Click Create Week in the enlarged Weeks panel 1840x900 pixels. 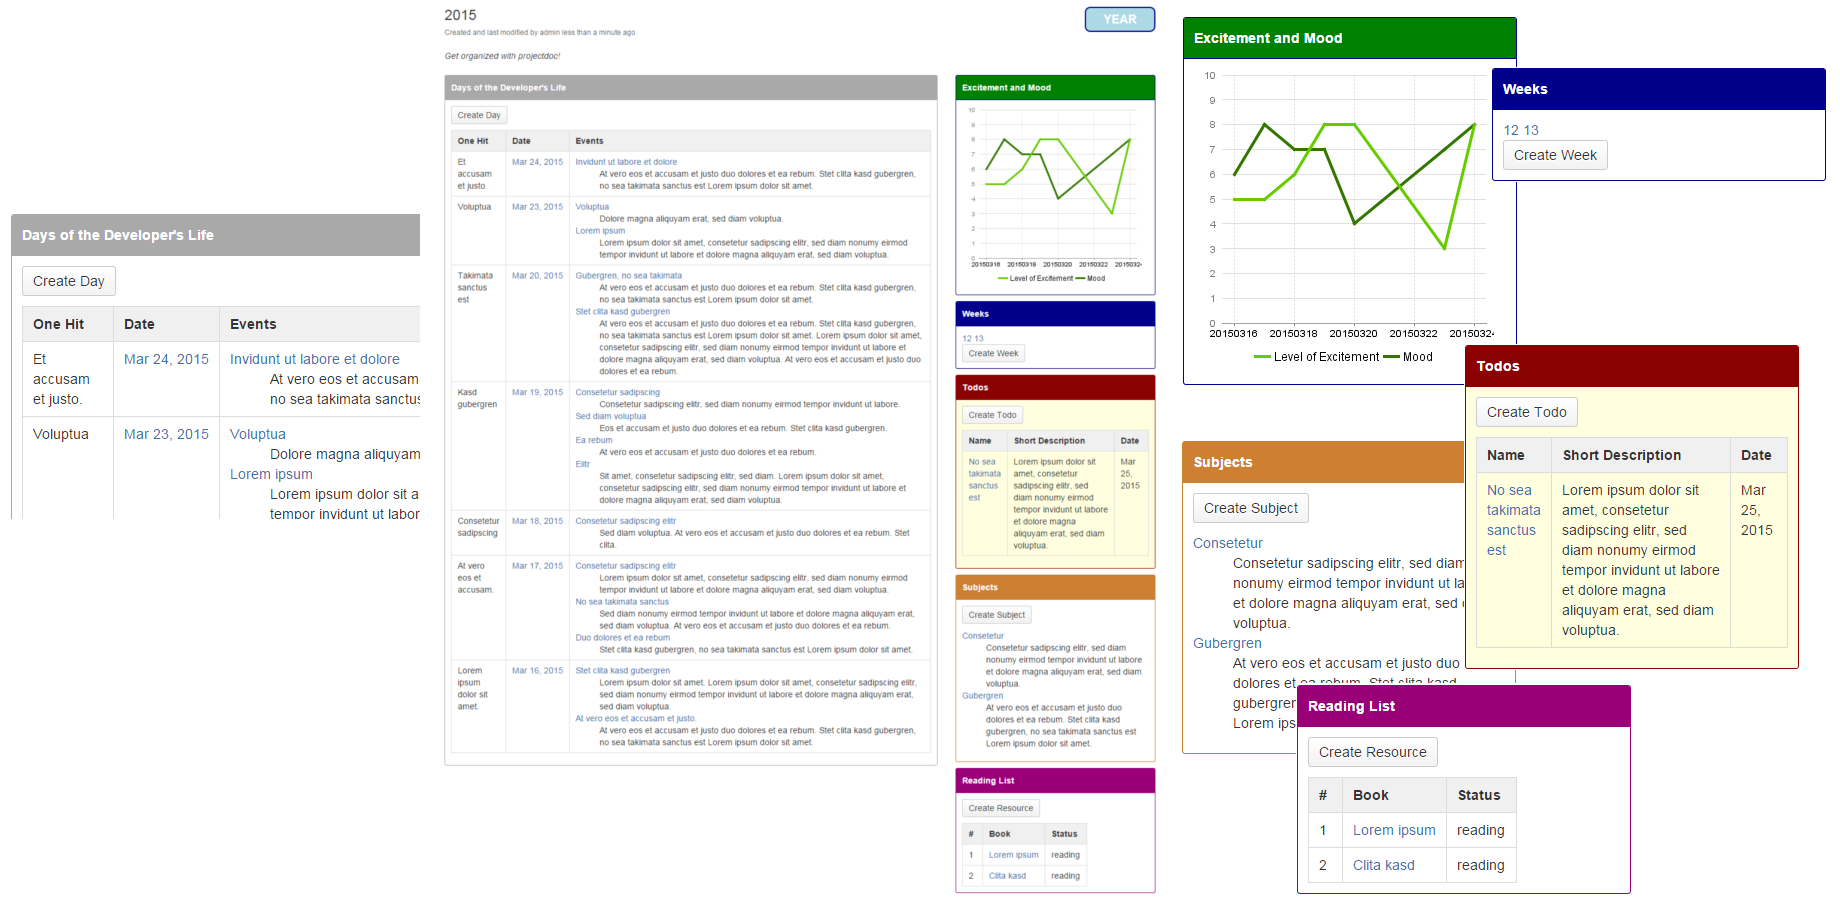click(x=1555, y=155)
